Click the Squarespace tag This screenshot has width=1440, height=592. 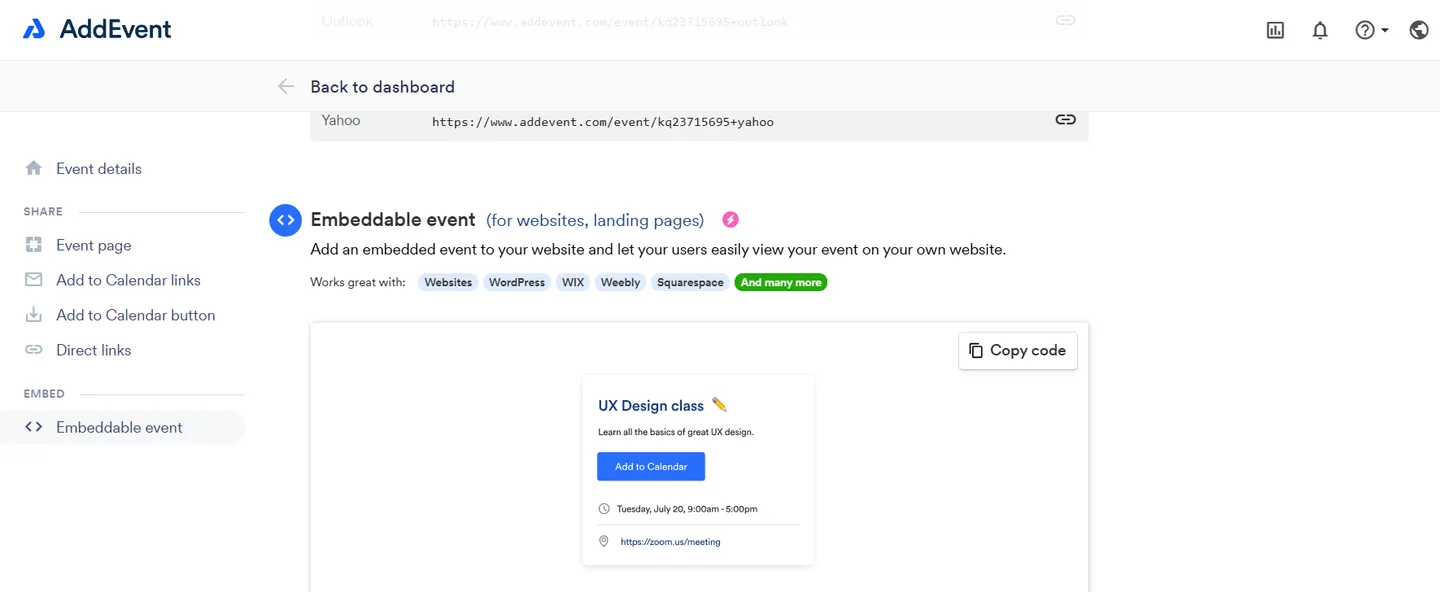pos(690,283)
